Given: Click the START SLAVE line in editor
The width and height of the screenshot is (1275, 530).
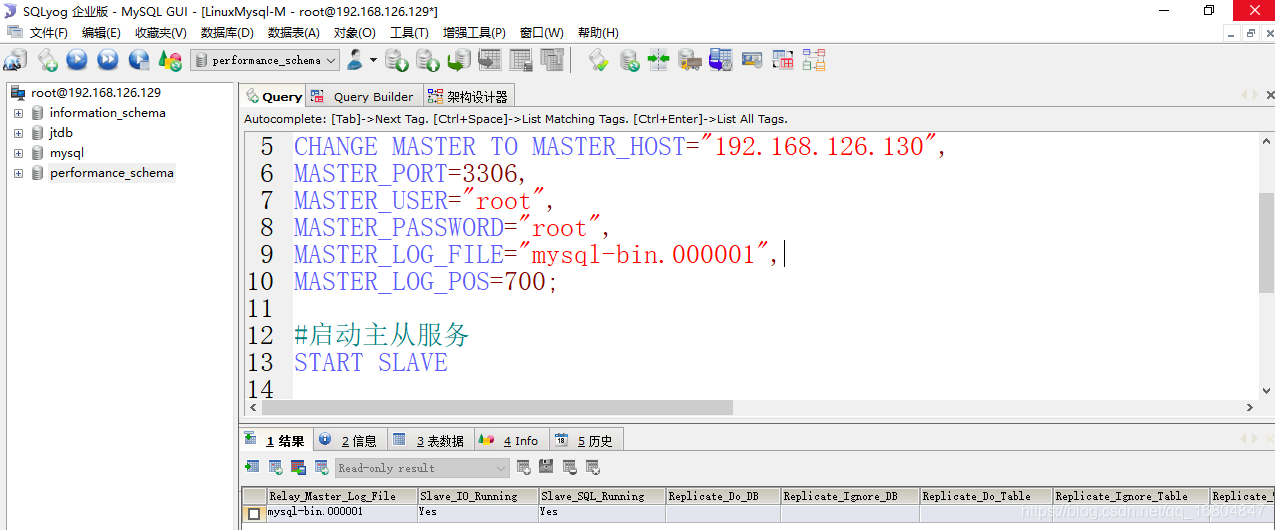Looking at the screenshot, I should click(x=371, y=362).
